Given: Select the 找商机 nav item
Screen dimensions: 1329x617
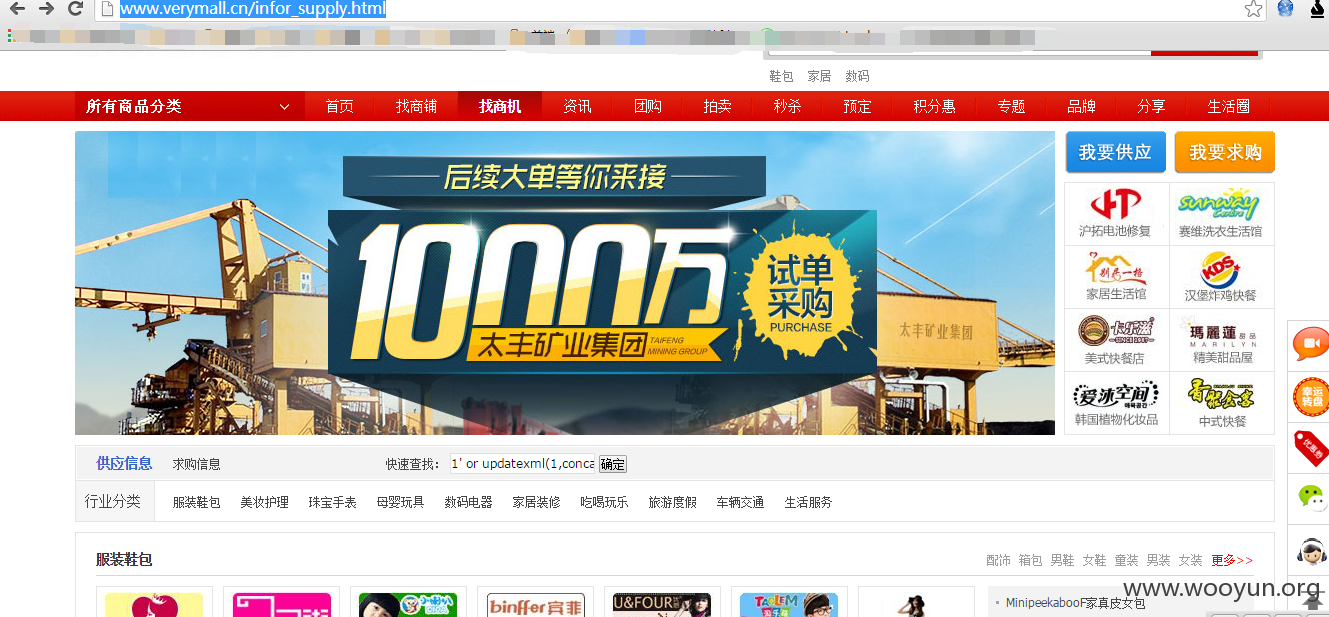Looking at the screenshot, I should click(500, 106).
